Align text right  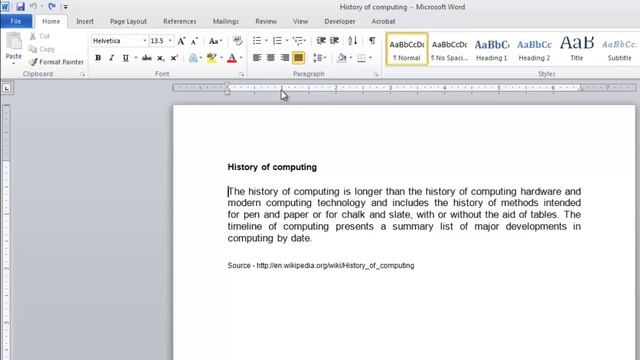pyautogui.click(x=285, y=58)
